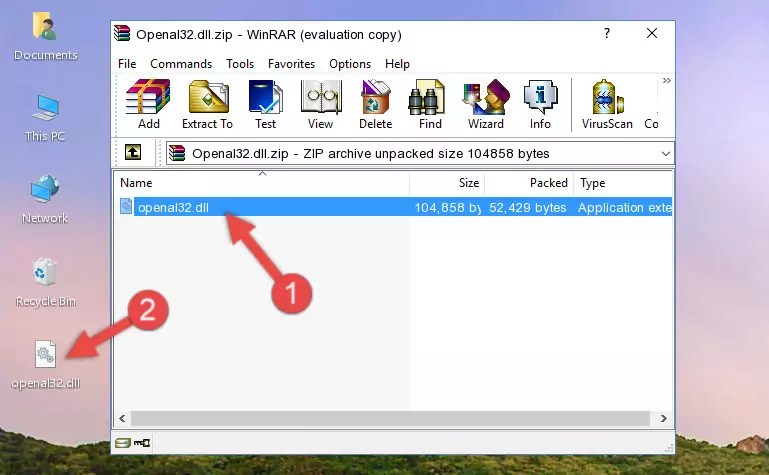This screenshot has width=769, height=475.
Task: Select the Documents desktop icon
Action: [x=45, y=36]
